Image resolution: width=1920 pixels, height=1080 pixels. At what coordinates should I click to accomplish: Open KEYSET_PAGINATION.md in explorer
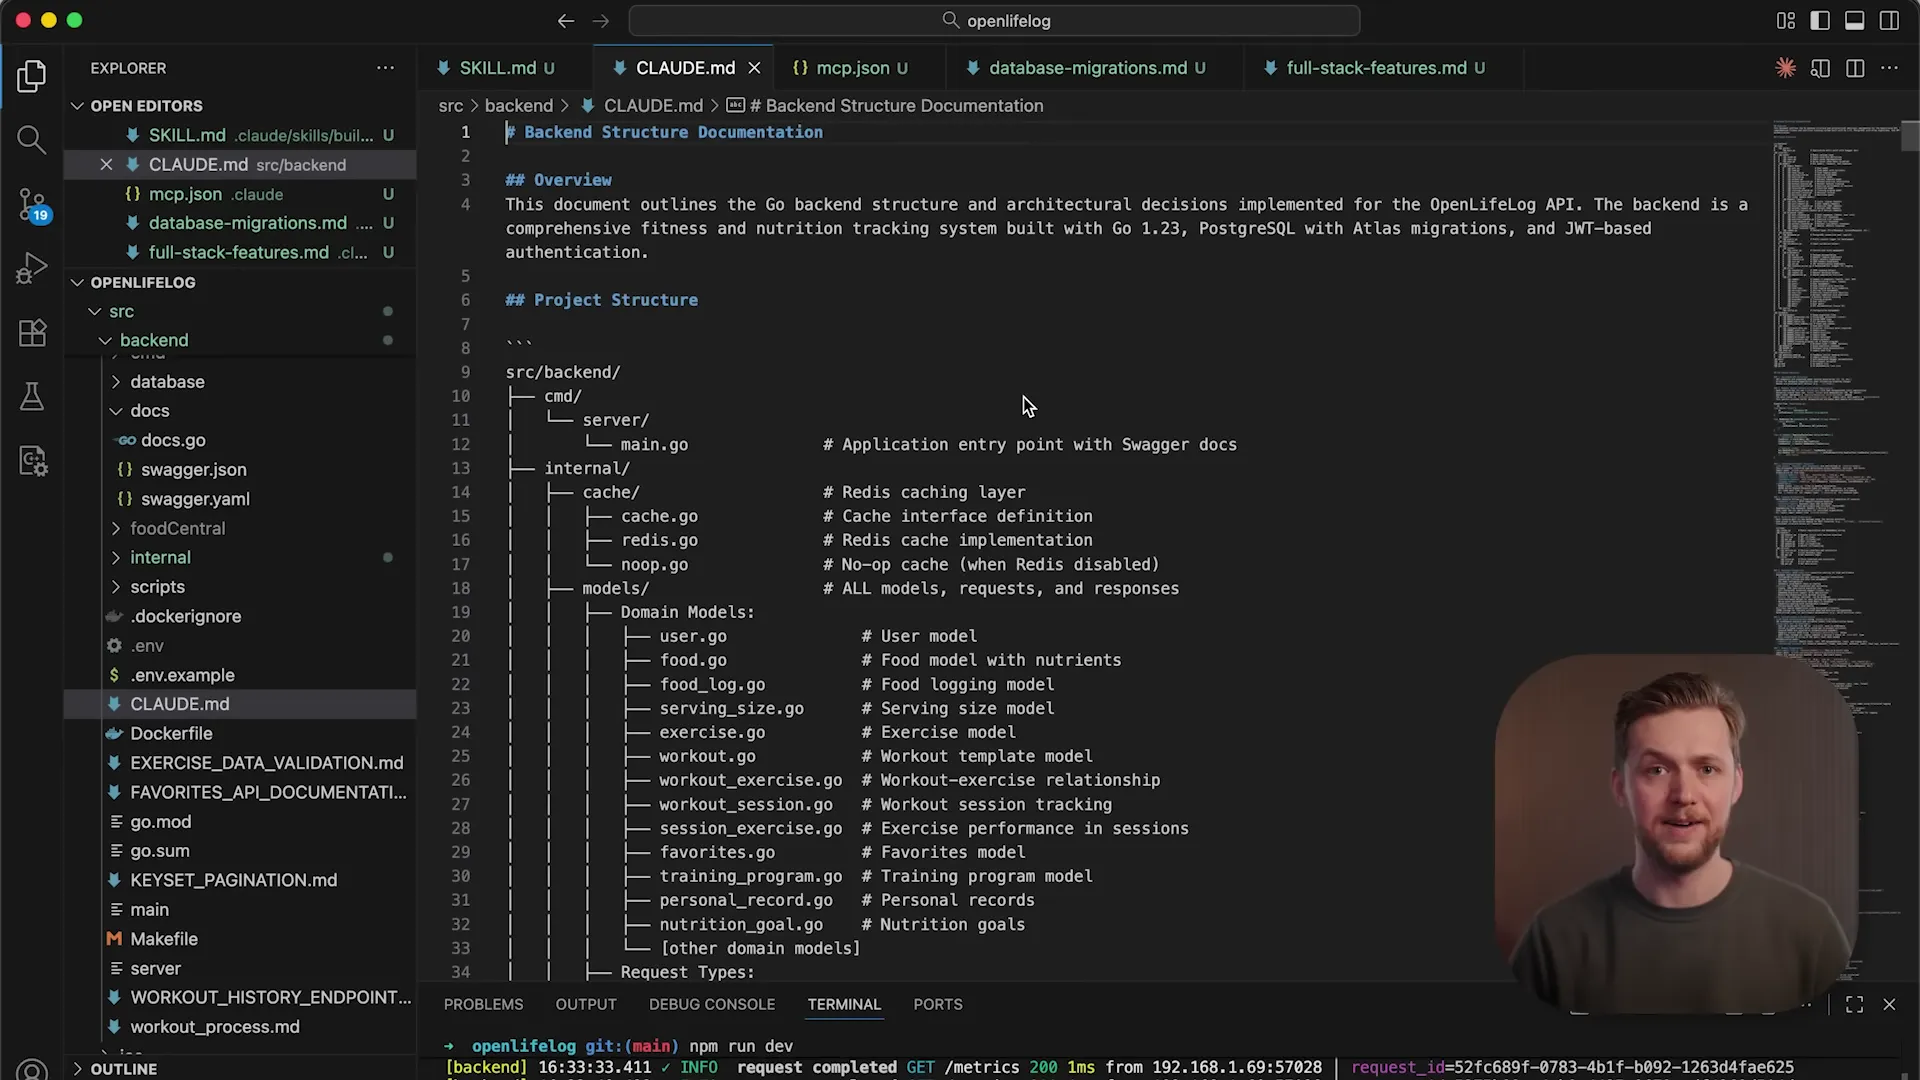tap(233, 880)
